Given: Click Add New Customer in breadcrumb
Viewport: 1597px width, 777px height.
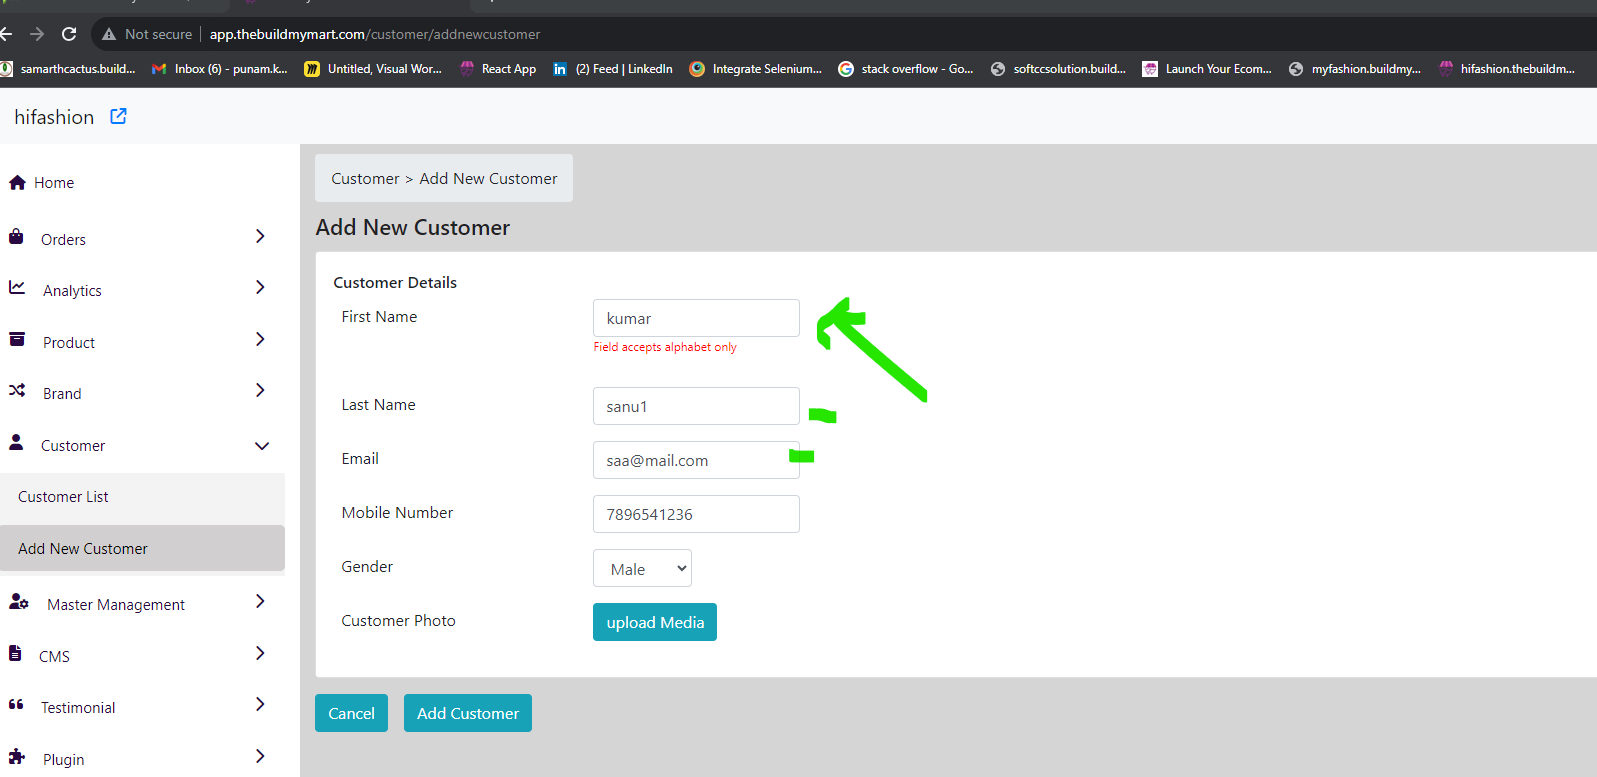Looking at the screenshot, I should click(x=488, y=178).
